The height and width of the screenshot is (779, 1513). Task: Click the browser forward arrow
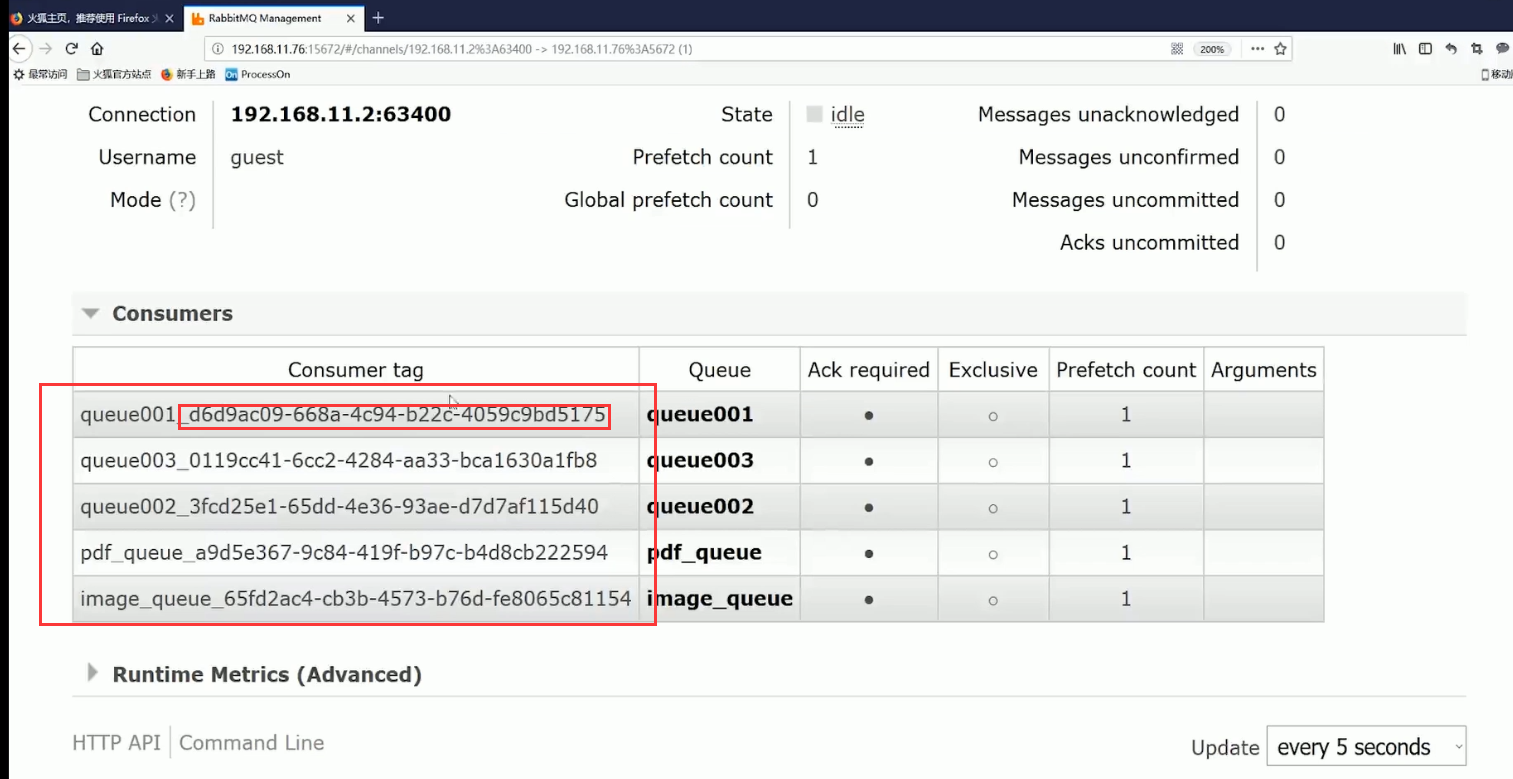pyautogui.click(x=45, y=48)
